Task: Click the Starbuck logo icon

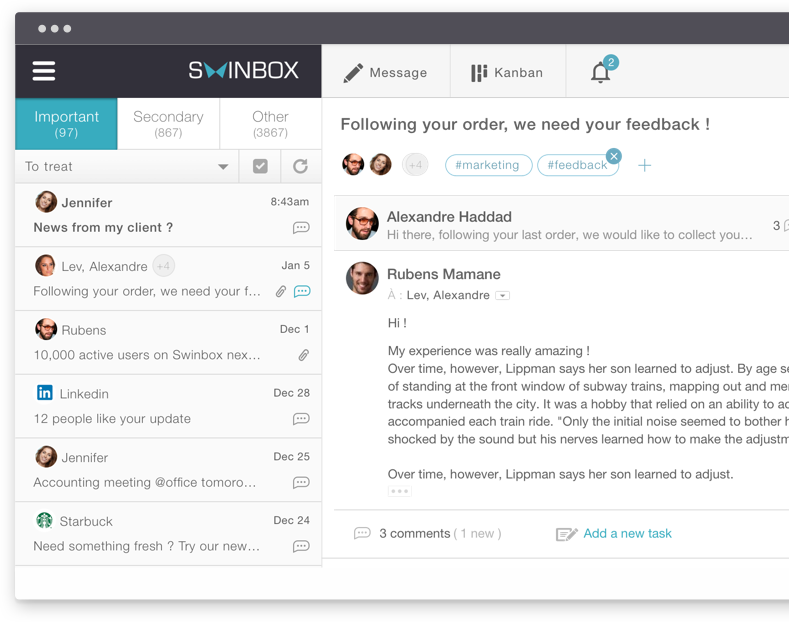Action: coord(45,520)
